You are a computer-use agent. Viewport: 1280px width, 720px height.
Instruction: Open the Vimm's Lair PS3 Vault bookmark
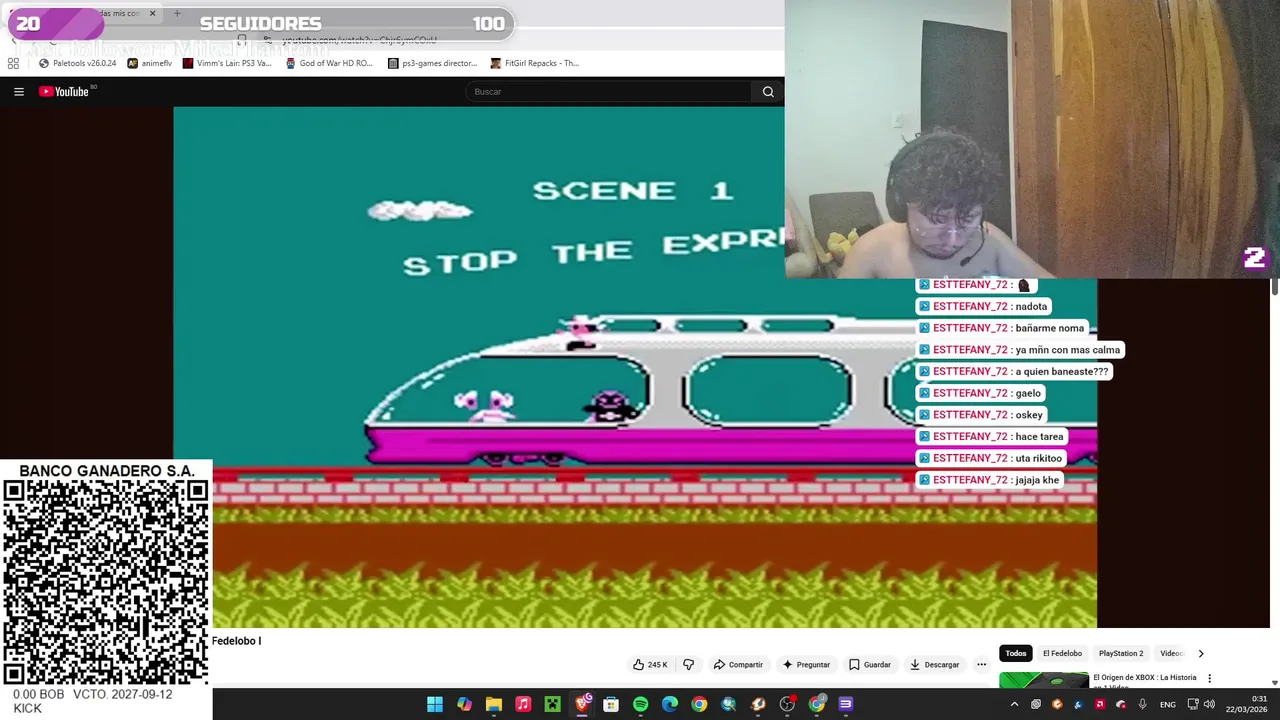[x=227, y=63]
